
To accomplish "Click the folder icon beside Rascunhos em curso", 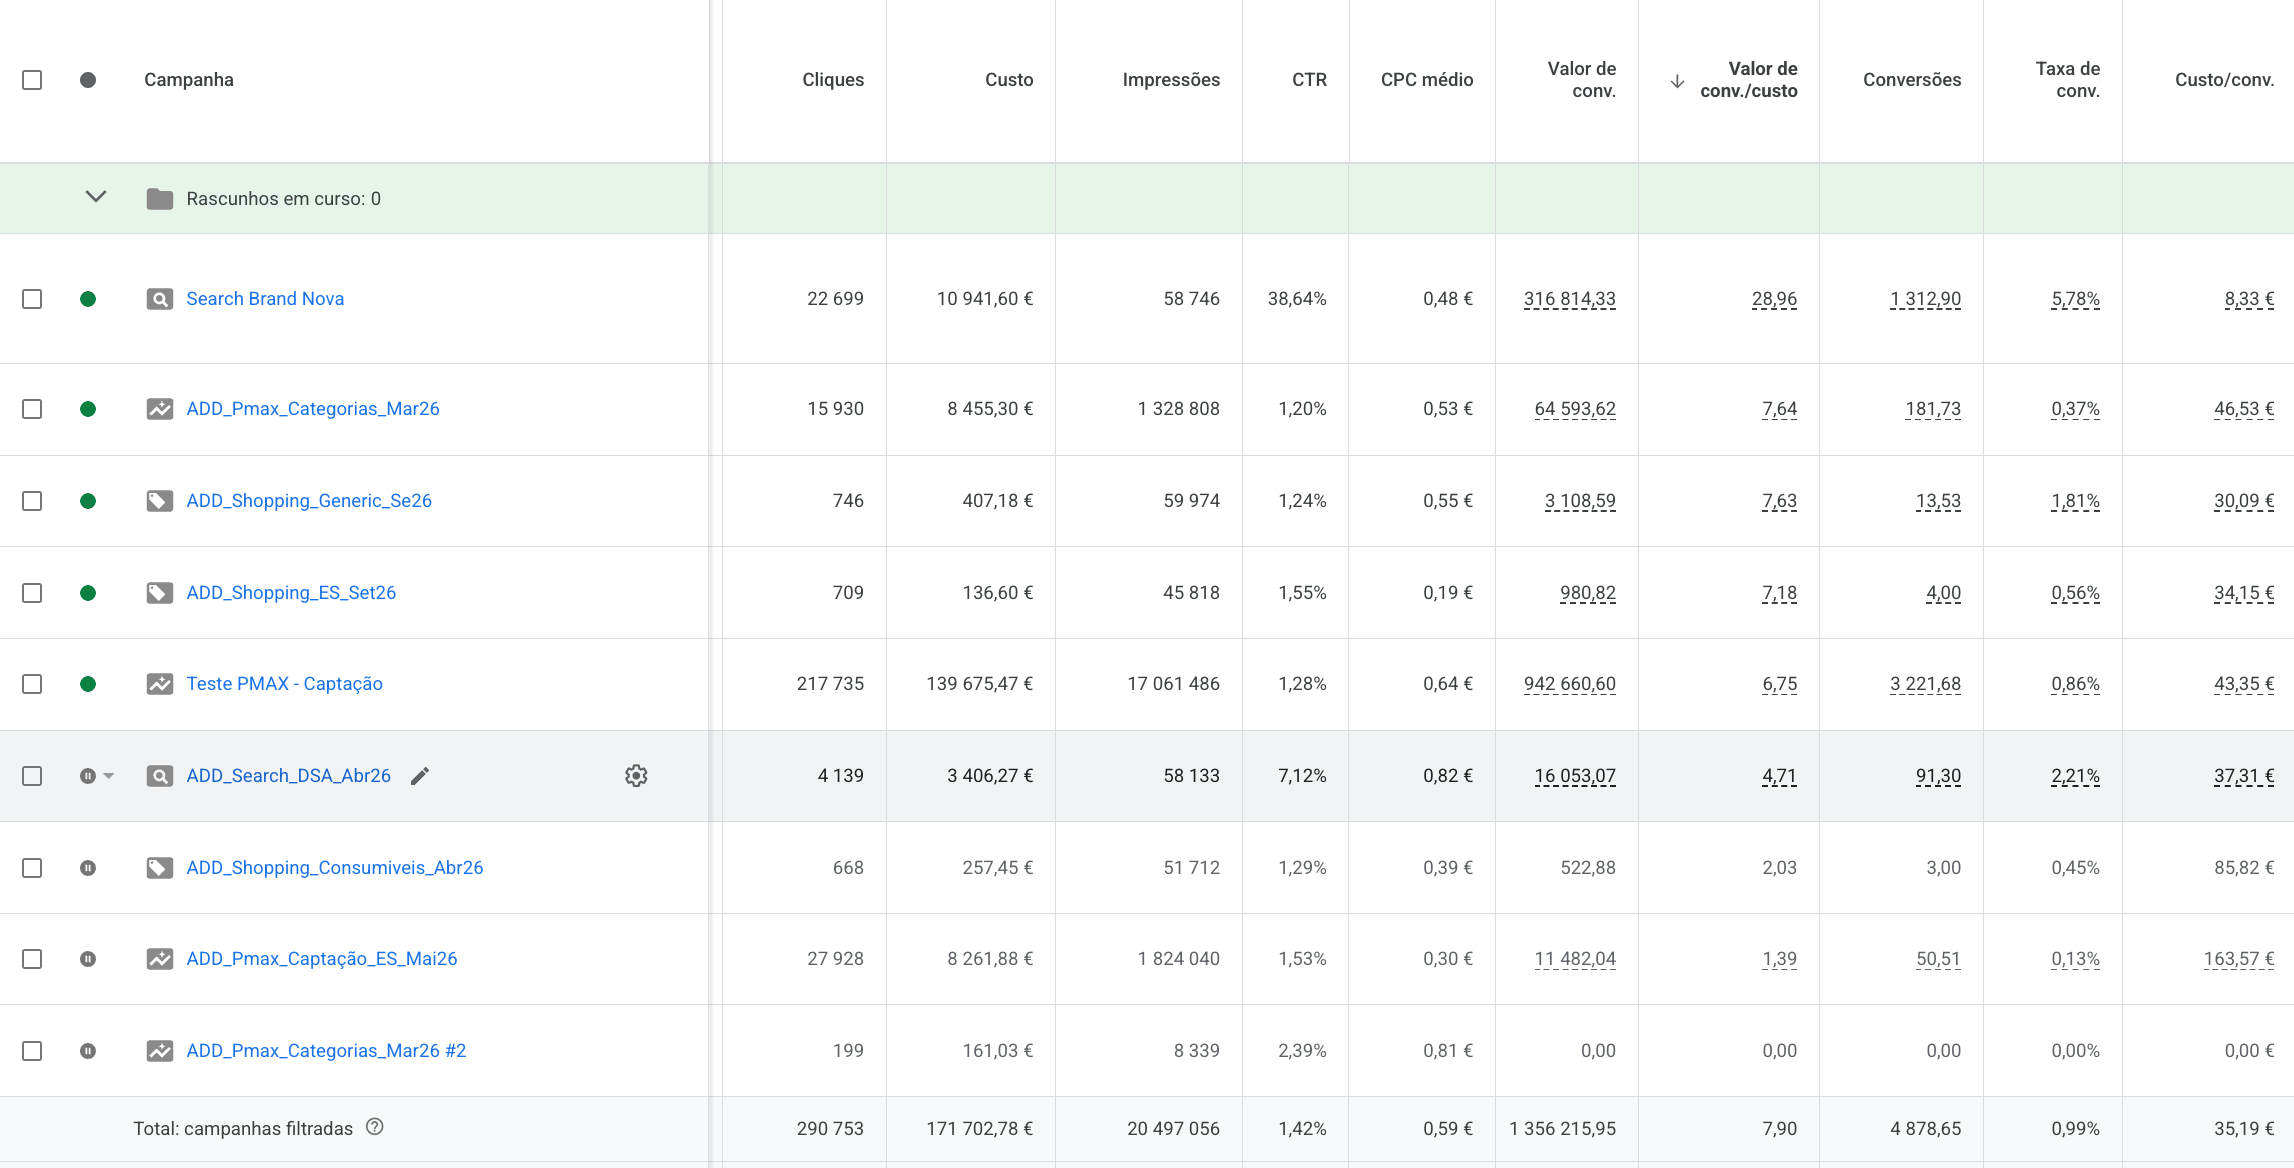I will click(160, 199).
